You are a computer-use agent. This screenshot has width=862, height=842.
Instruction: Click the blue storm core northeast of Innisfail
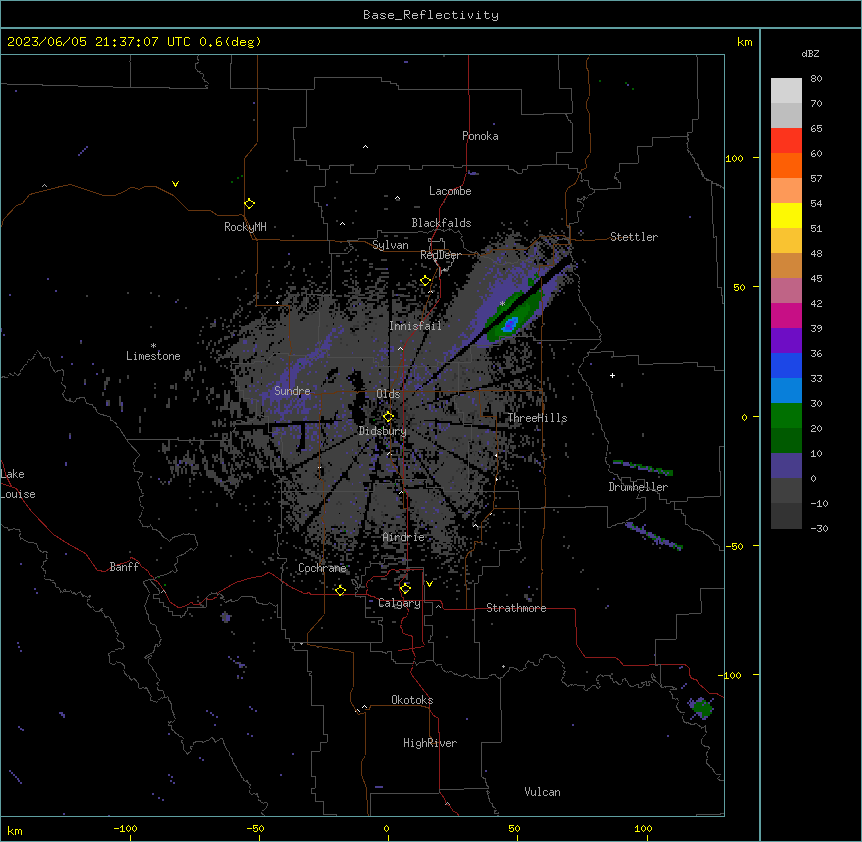point(510,325)
